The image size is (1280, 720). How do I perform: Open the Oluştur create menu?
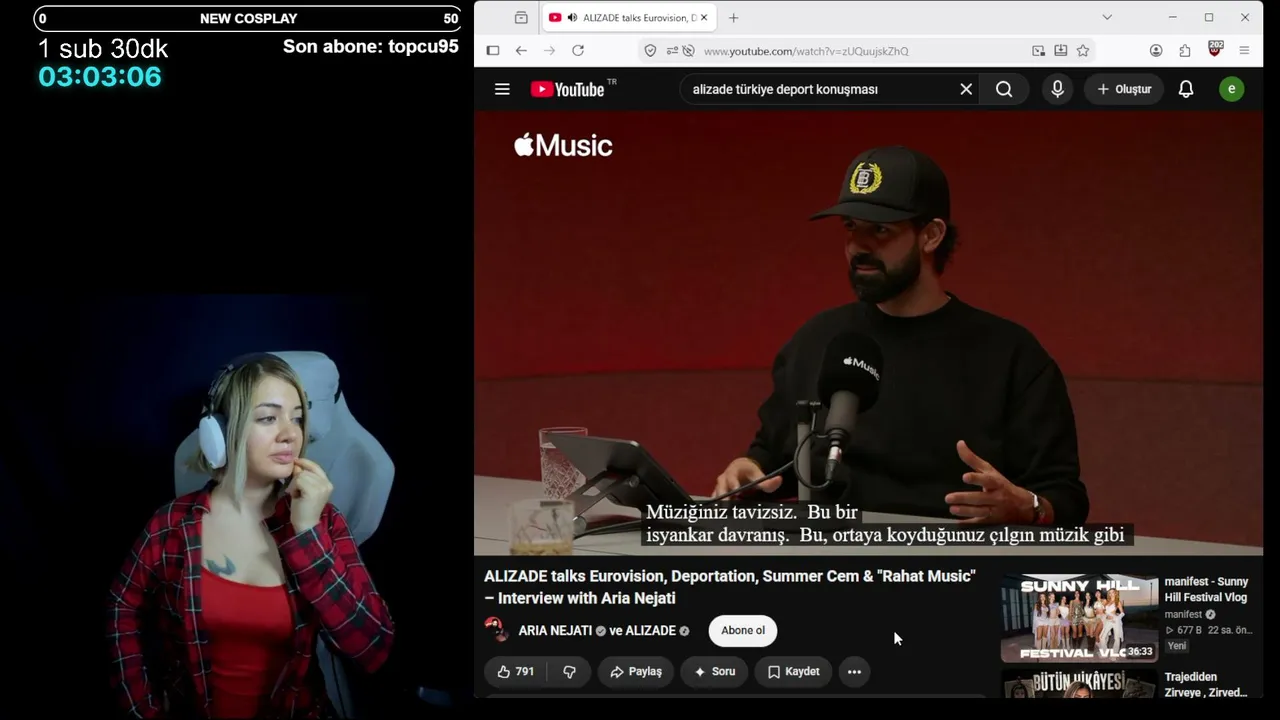click(x=1124, y=89)
